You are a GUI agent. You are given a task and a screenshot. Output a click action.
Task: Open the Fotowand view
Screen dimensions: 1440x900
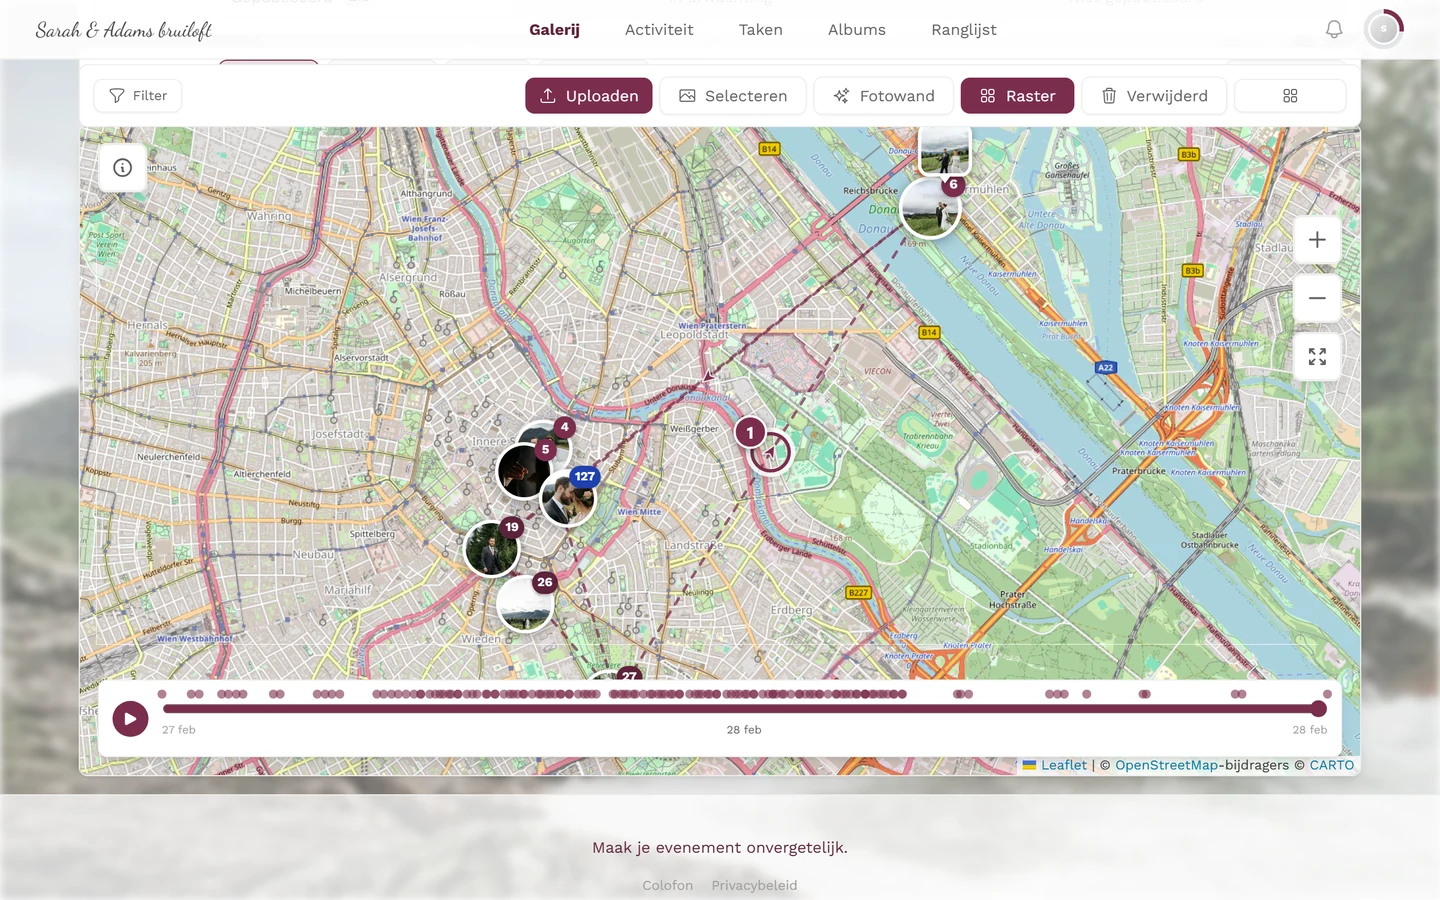(x=883, y=96)
